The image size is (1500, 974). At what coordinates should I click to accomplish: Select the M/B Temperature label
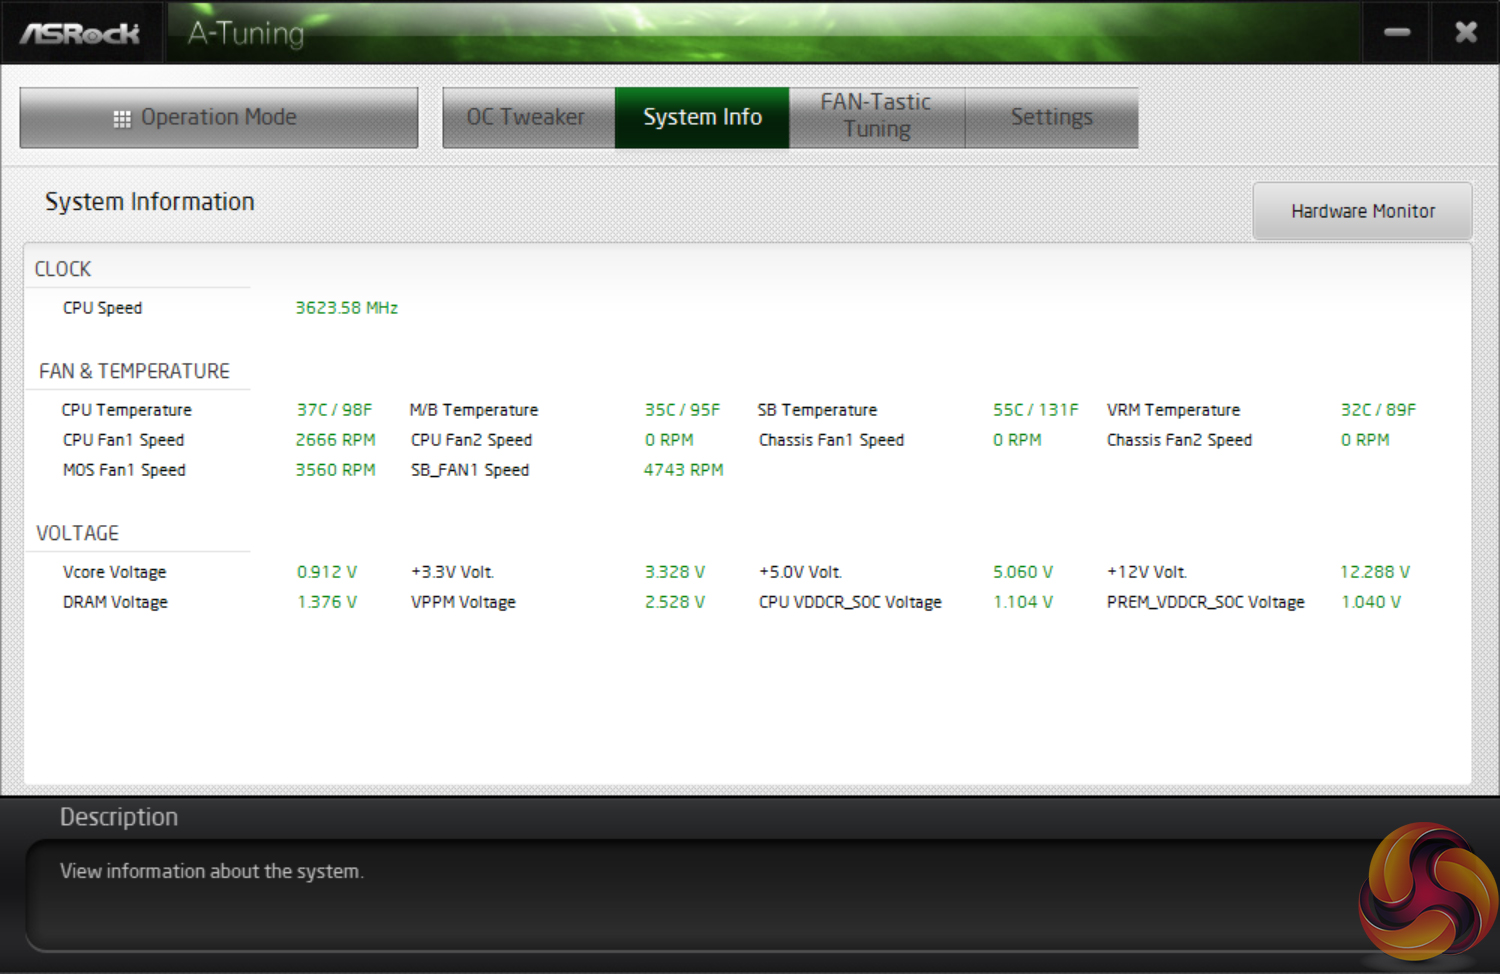pos(474,410)
